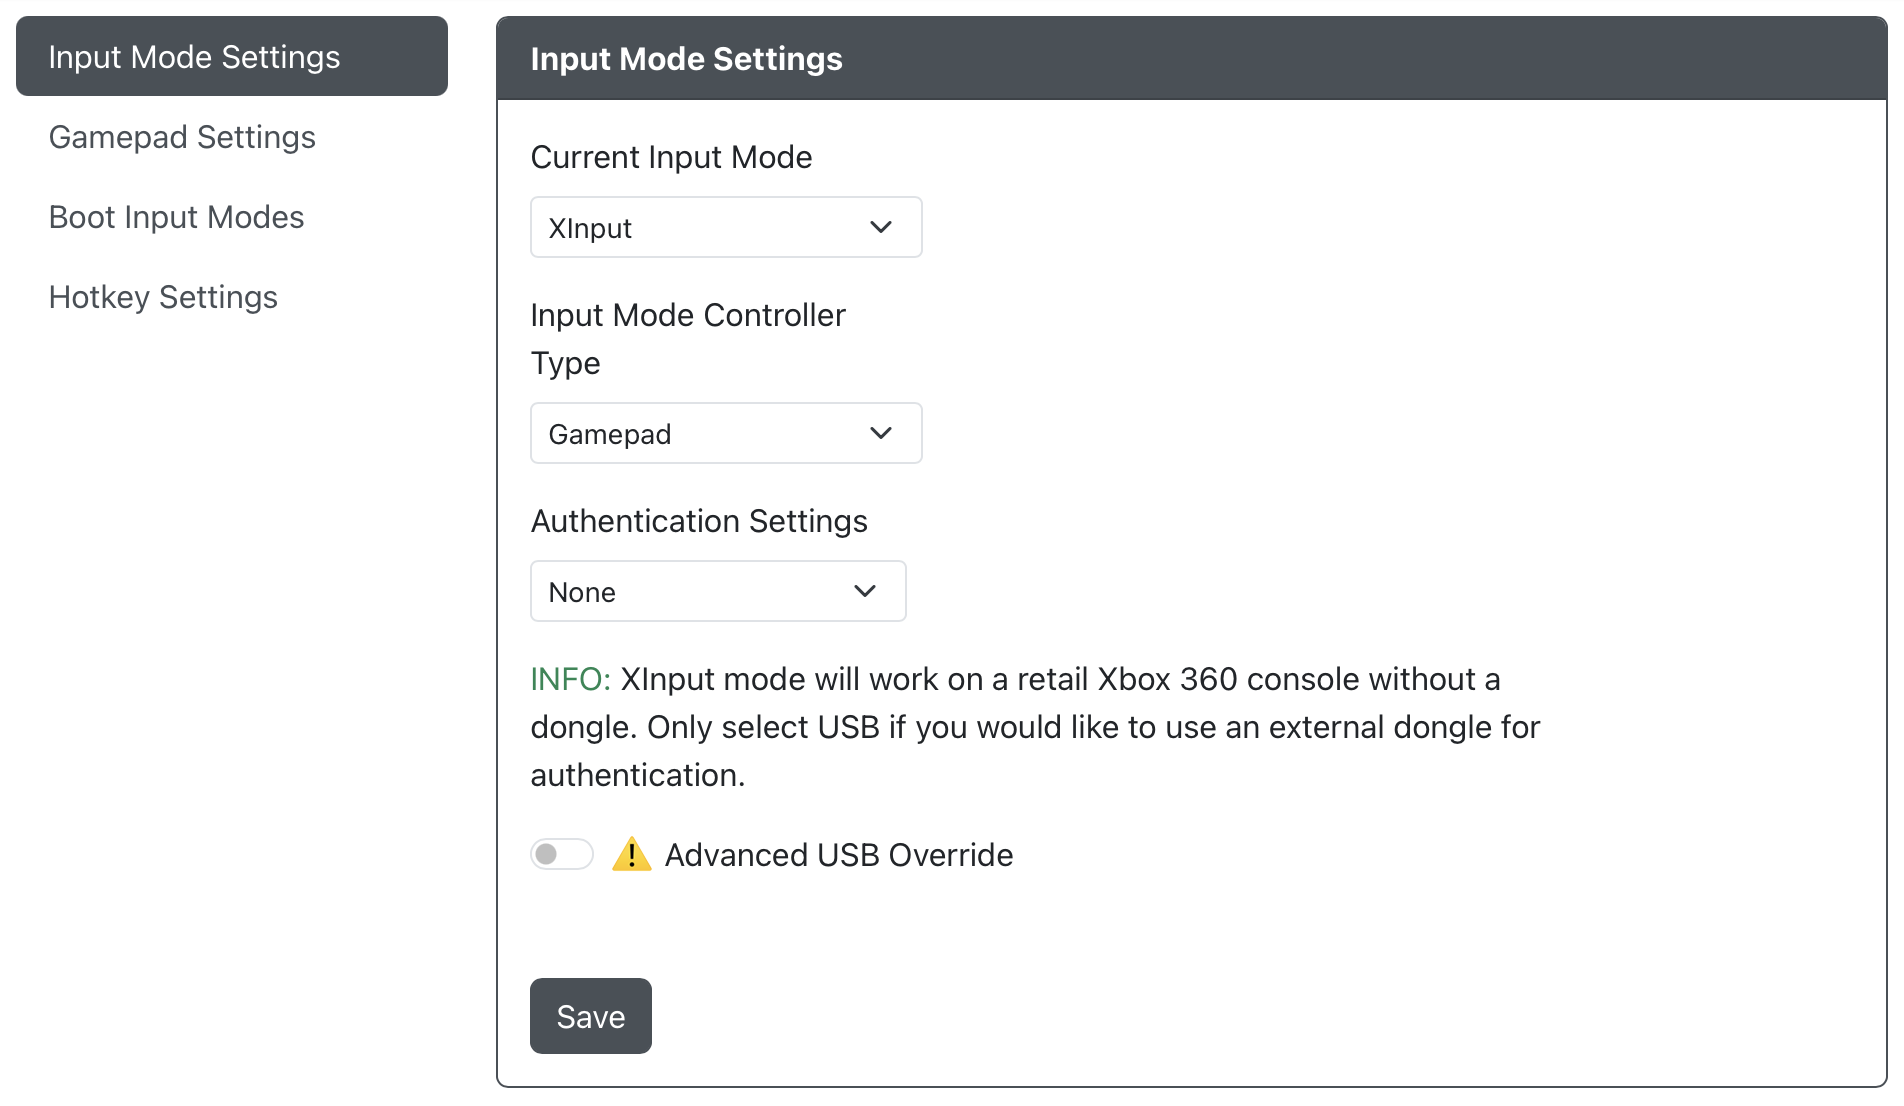Click the warning icon beside Advanced USB Override
The height and width of the screenshot is (1106, 1904).
coord(631,854)
